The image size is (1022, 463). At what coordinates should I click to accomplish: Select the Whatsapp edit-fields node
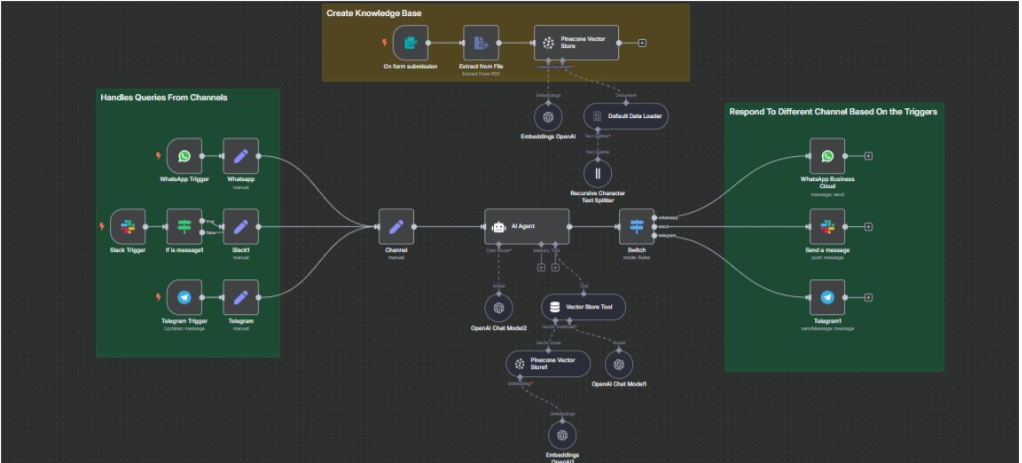[x=241, y=156]
